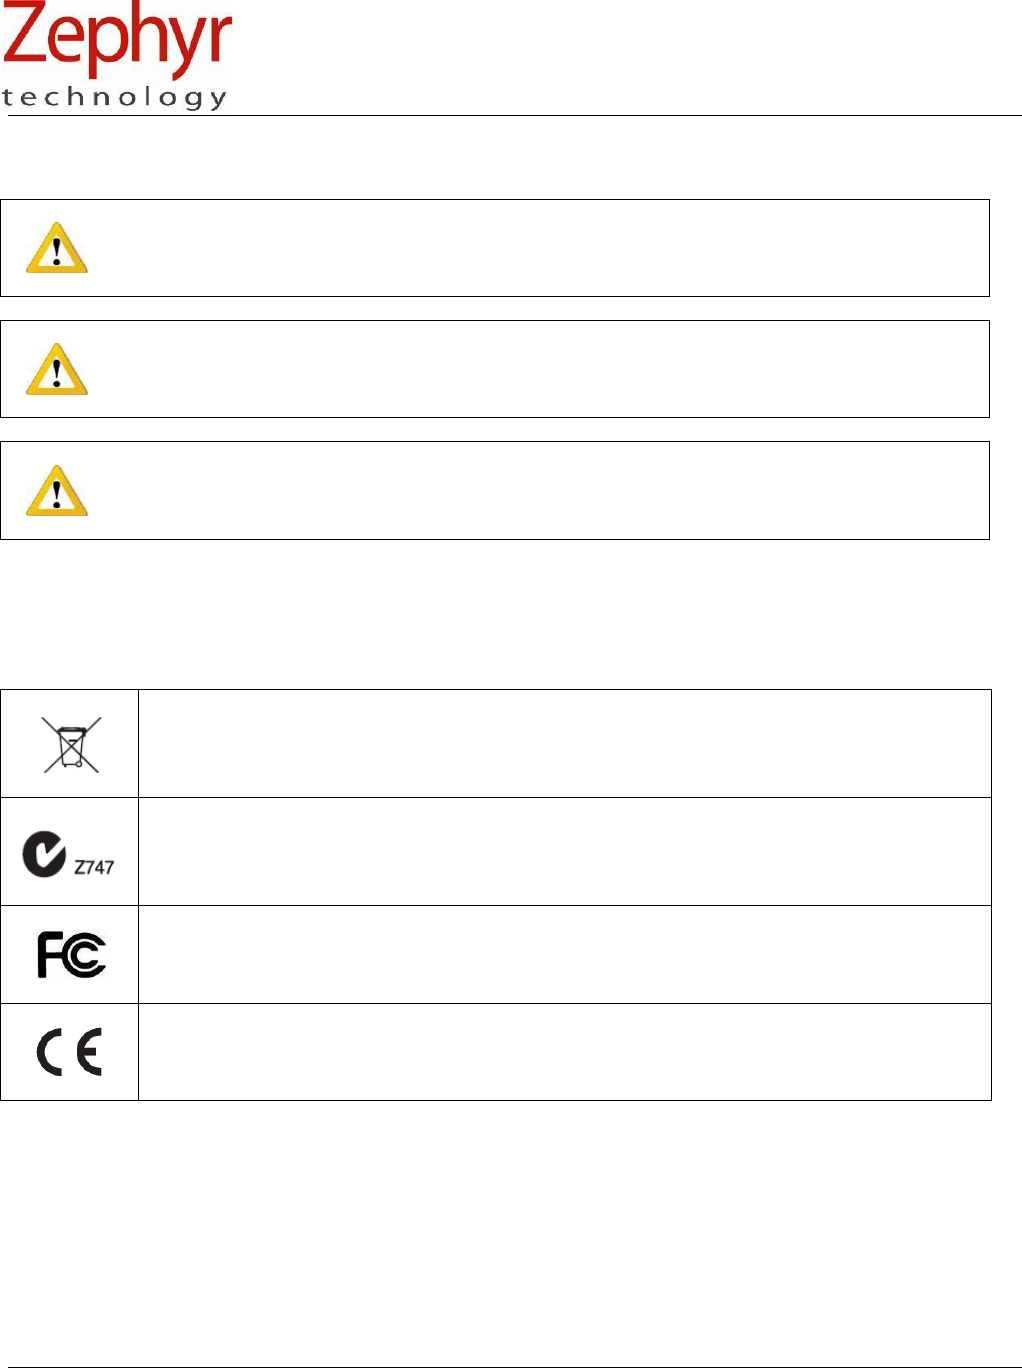The width and height of the screenshot is (1022, 1368).
Task: Click the top yellow warning triangle icon
Action: (x=57, y=248)
